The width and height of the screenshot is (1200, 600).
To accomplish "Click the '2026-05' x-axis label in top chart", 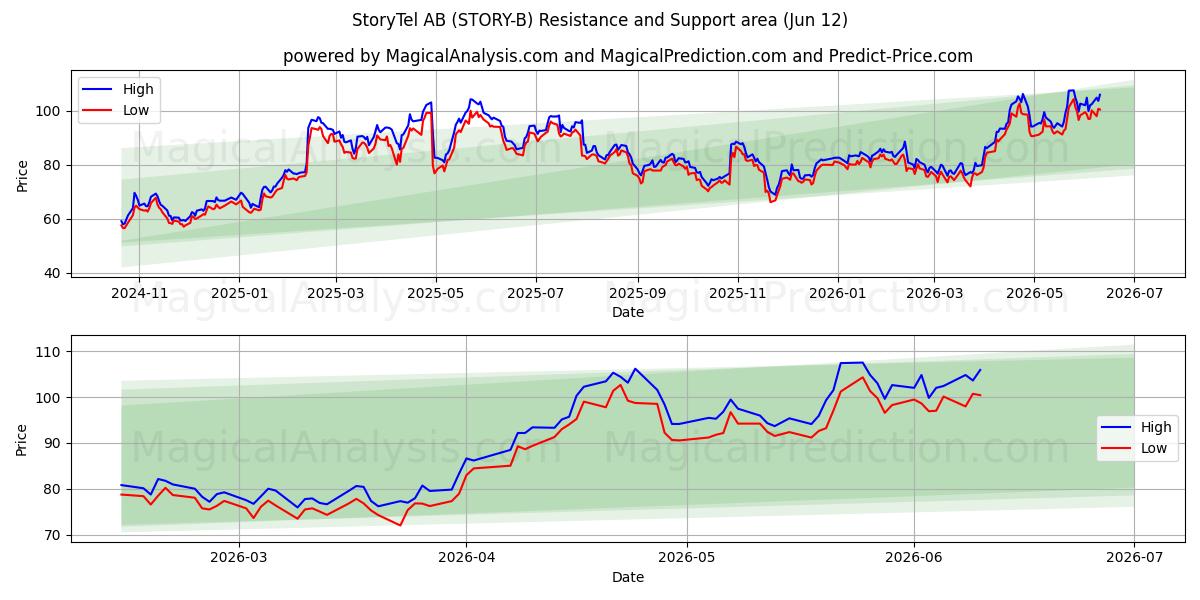I will point(1034,293).
